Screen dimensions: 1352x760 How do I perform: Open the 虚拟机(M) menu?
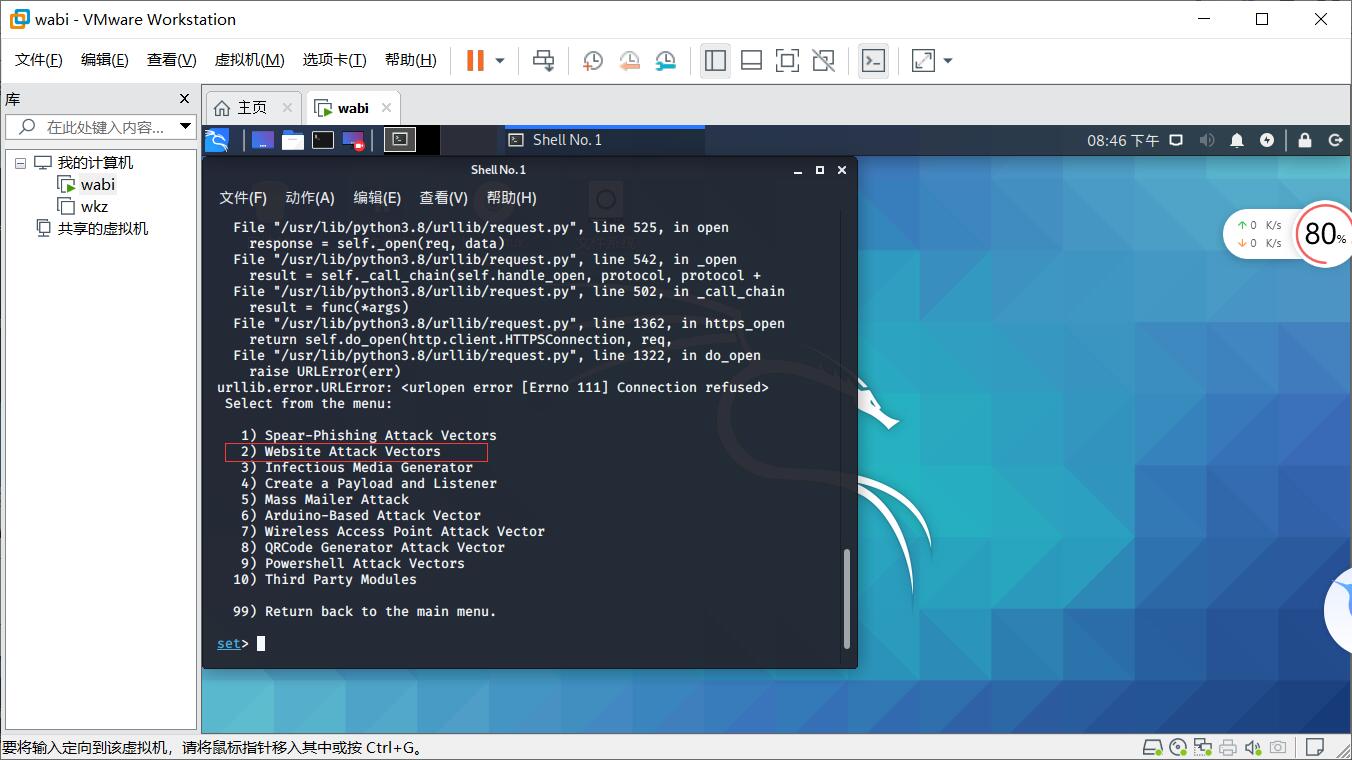click(250, 60)
